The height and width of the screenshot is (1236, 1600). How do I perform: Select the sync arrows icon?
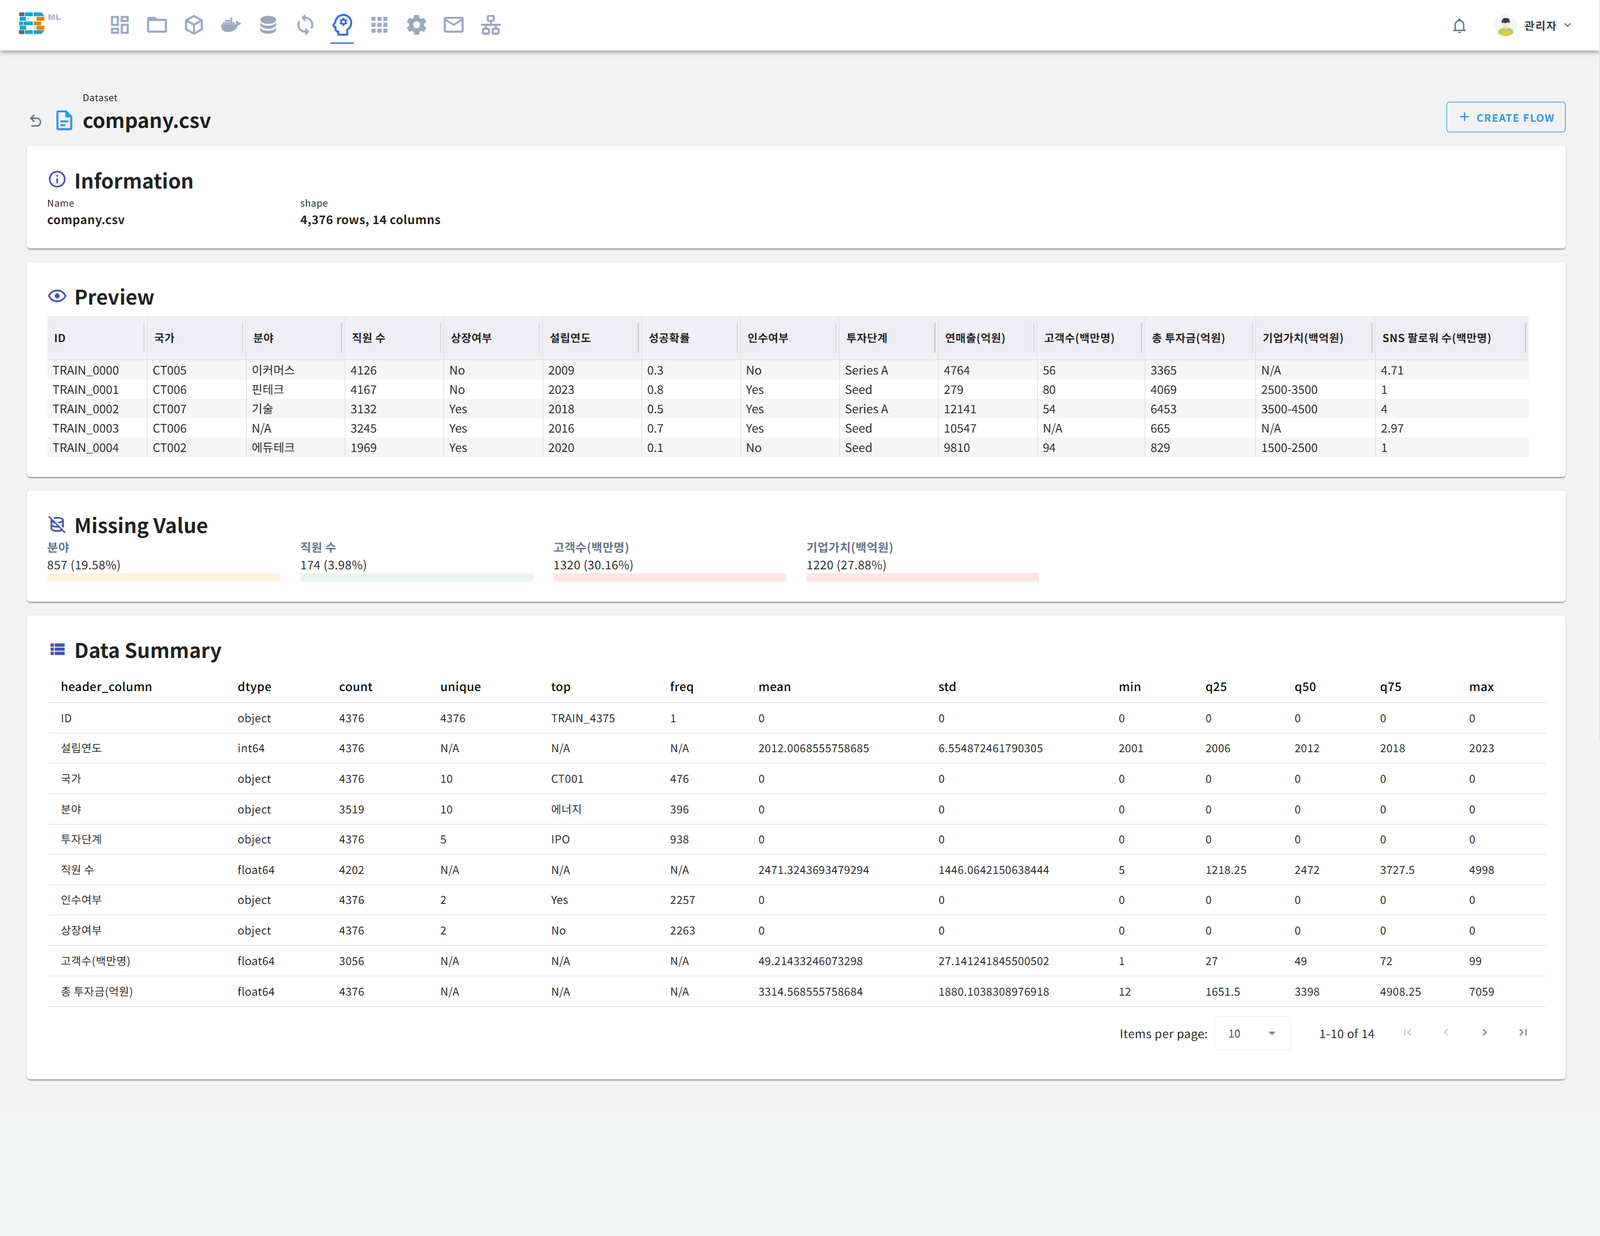pos(305,25)
